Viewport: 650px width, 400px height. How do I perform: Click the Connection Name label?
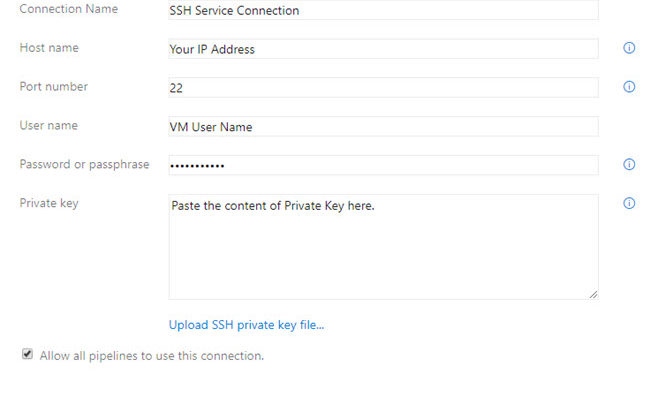69,9
